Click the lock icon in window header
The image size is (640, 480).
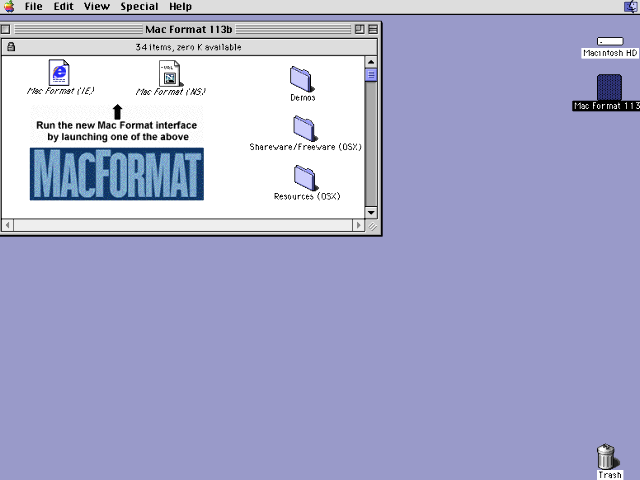[11, 47]
